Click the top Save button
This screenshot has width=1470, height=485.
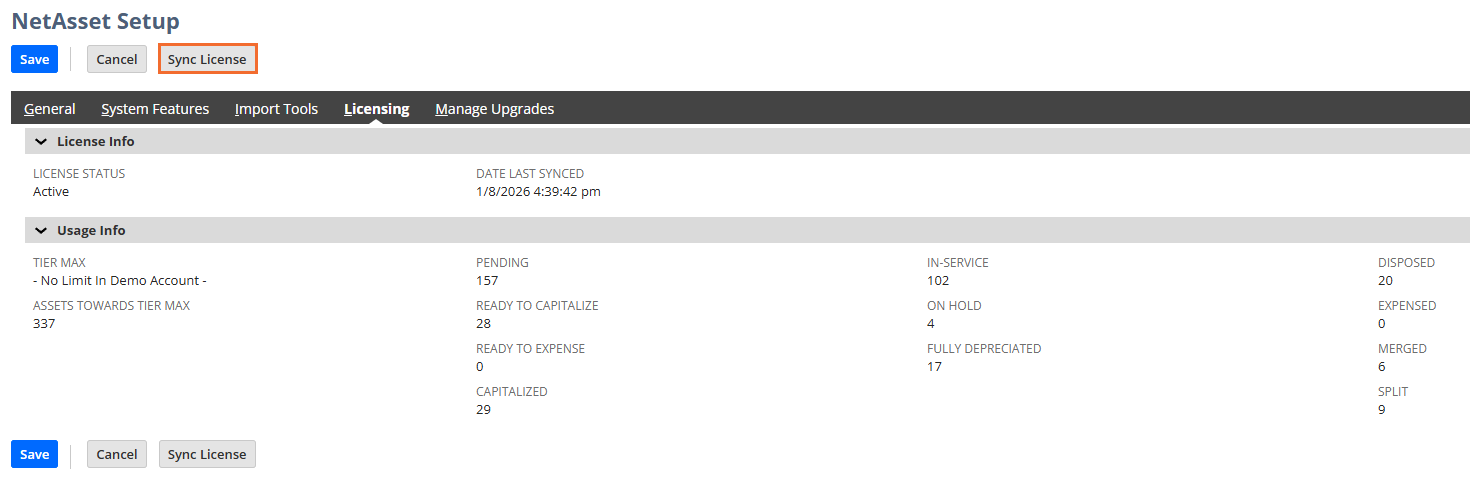click(34, 59)
